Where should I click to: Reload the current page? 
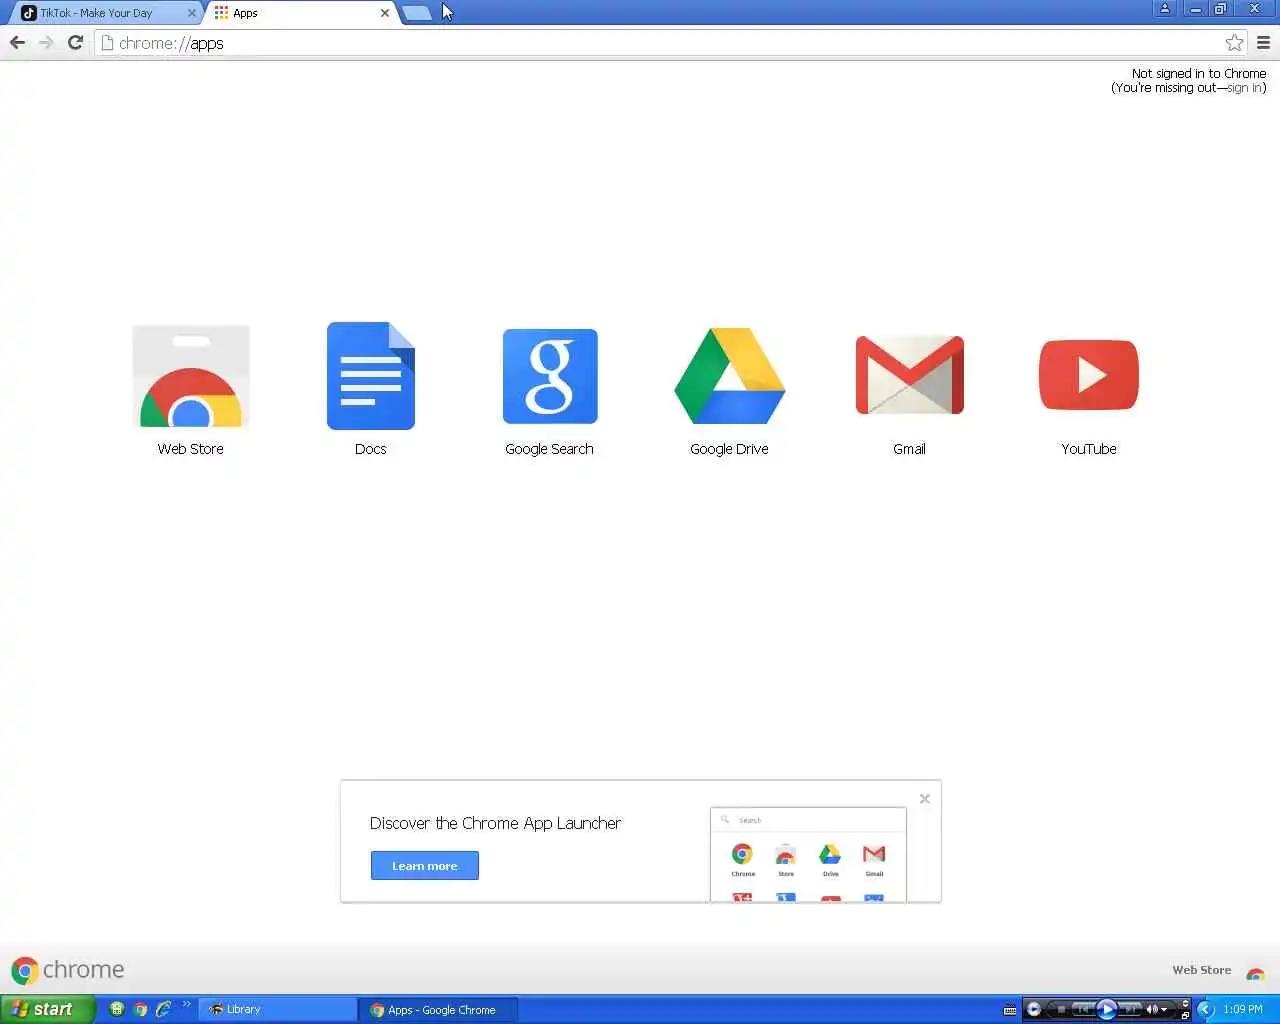pos(75,43)
